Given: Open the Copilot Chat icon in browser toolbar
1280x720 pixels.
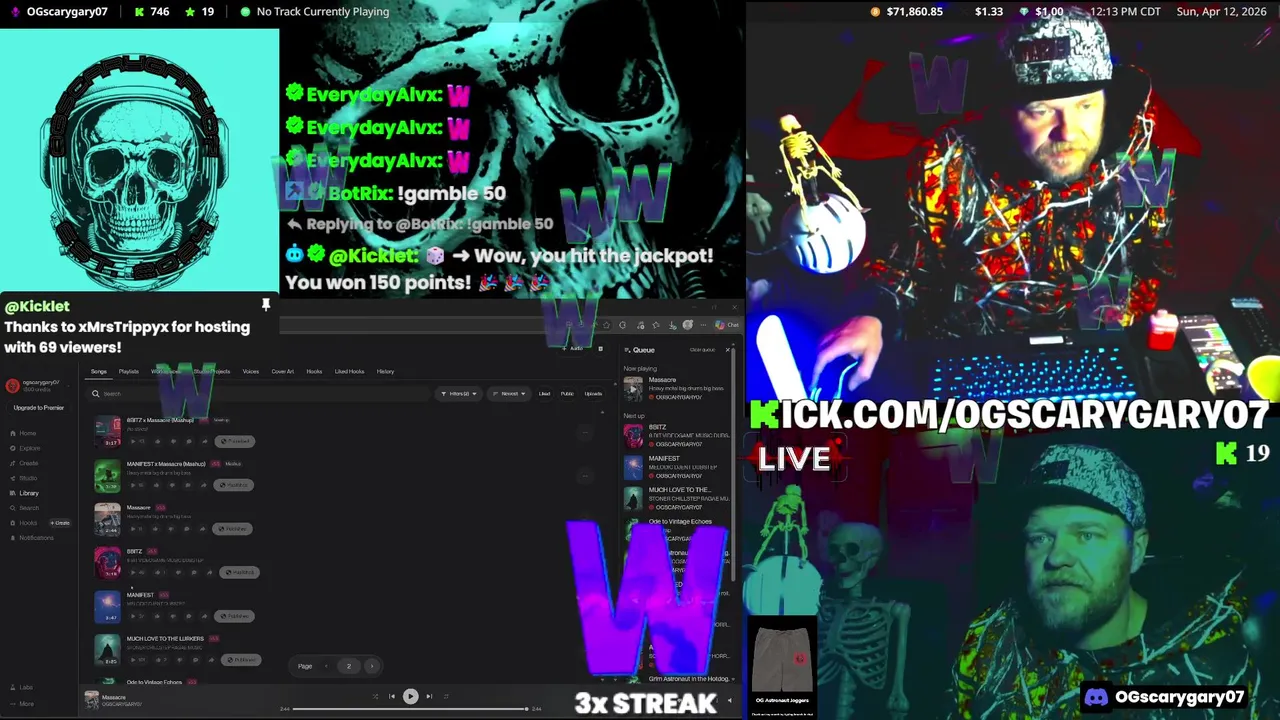Looking at the screenshot, I should [727, 324].
